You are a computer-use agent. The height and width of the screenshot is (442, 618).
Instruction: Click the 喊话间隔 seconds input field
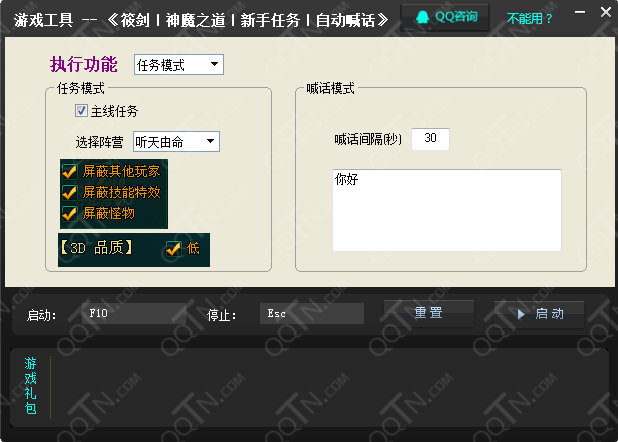(430, 139)
